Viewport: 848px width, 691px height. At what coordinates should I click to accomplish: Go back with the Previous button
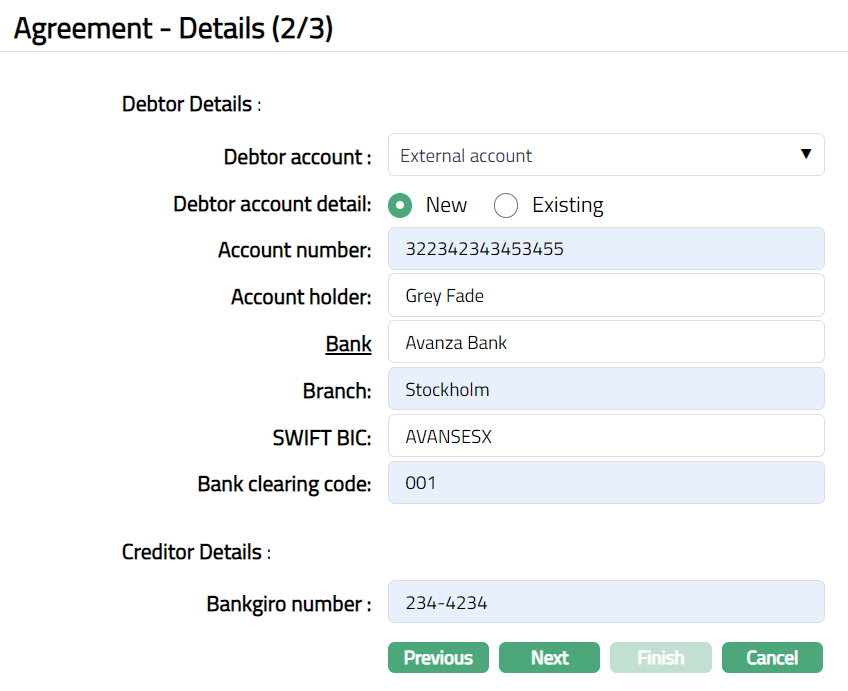click(438, 657)
